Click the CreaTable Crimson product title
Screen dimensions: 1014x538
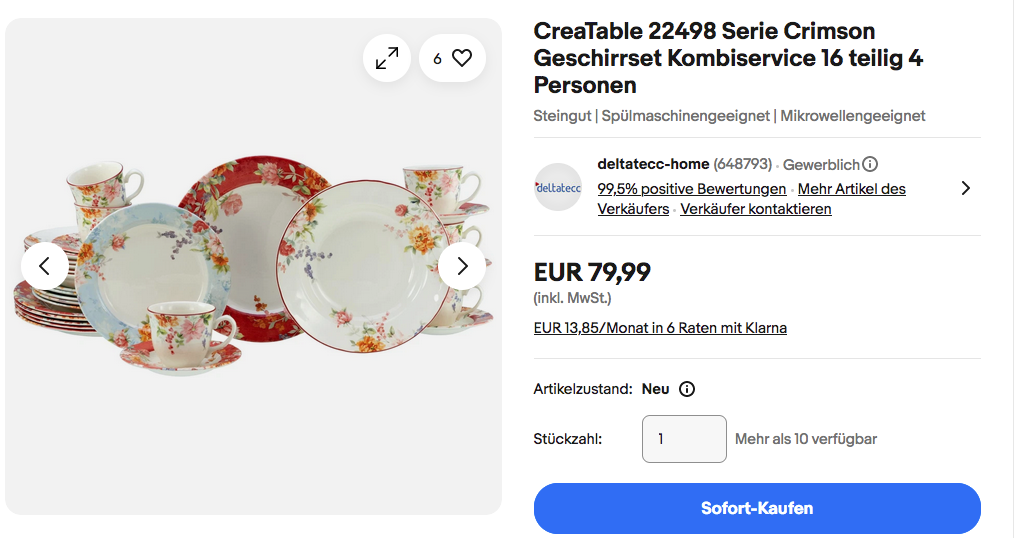click(x=728, y=58)
